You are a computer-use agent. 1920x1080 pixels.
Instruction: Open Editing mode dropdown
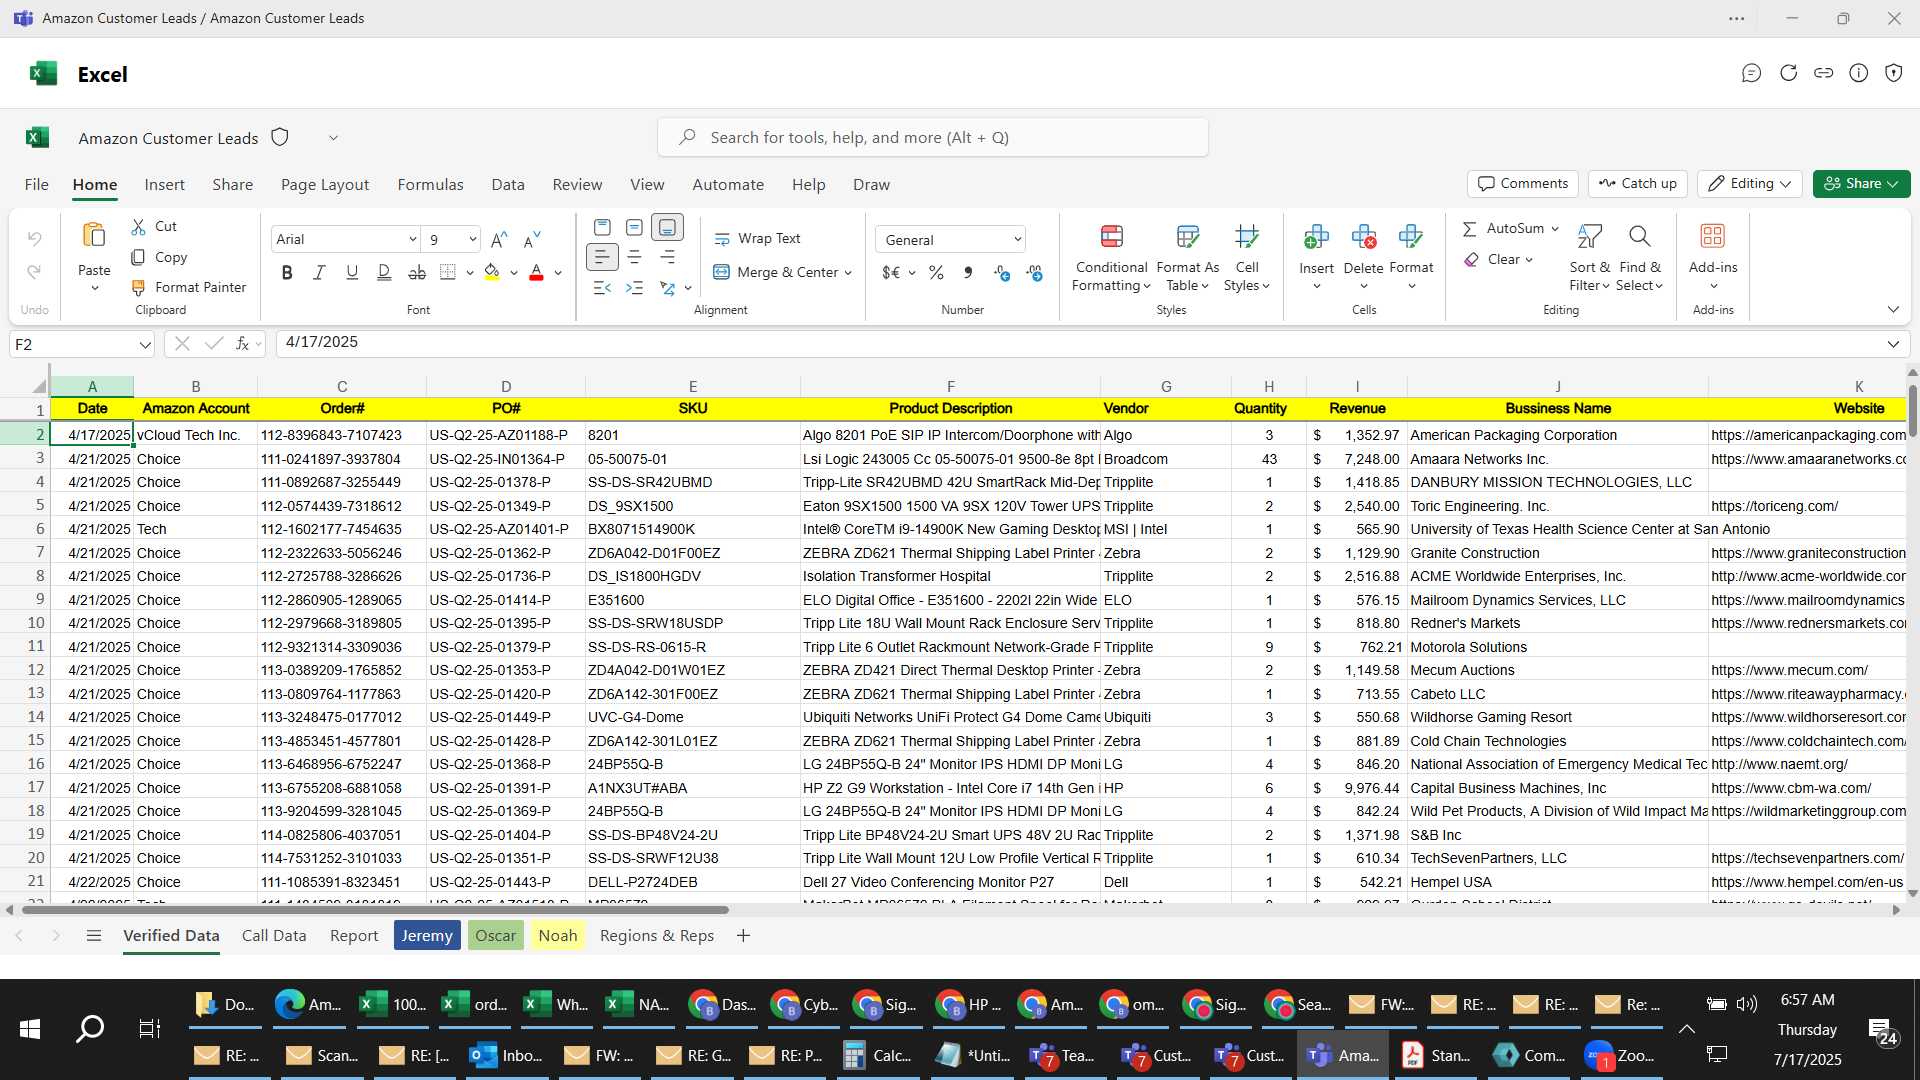click(1749, 184)
